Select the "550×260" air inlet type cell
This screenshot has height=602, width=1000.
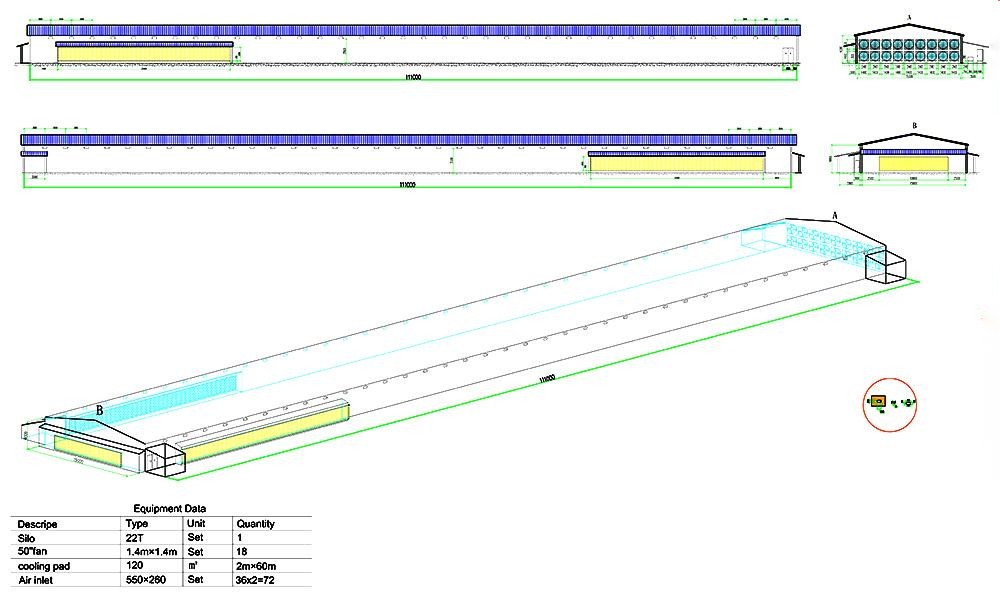tap(146, 580)
